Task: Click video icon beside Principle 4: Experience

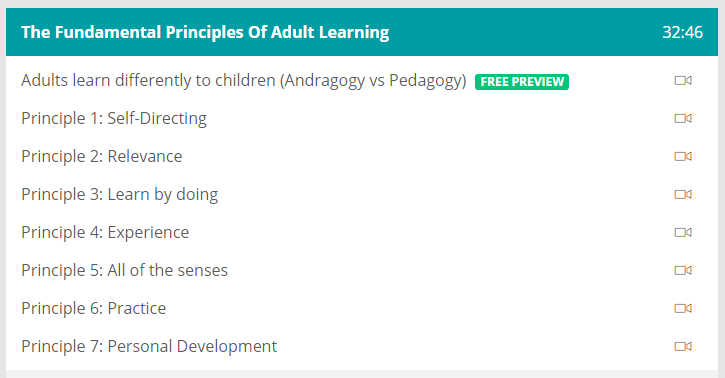Action: pyautogui.click(x=683, y=232)
